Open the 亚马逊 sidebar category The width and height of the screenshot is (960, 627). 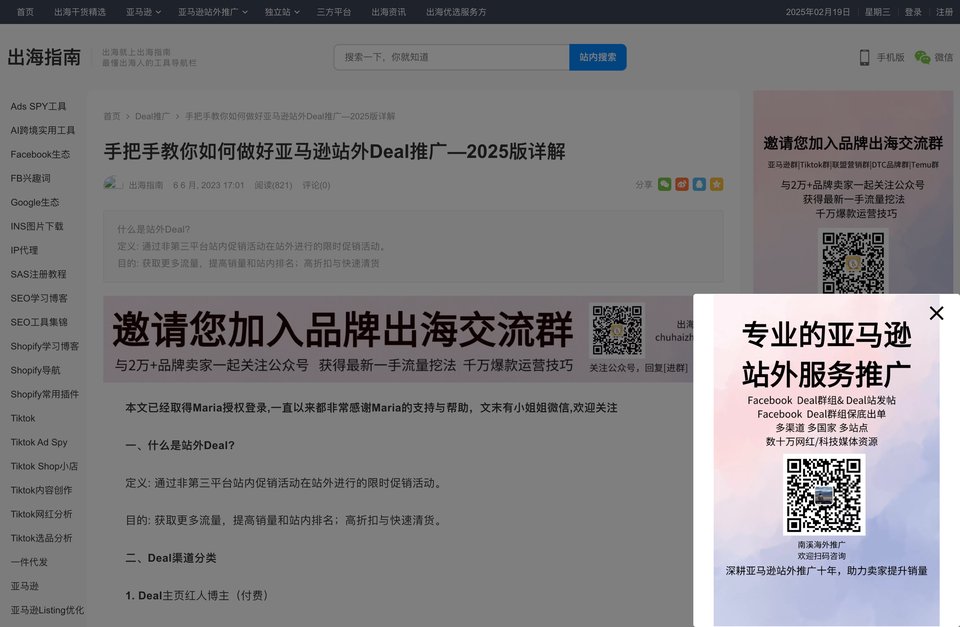24,586
